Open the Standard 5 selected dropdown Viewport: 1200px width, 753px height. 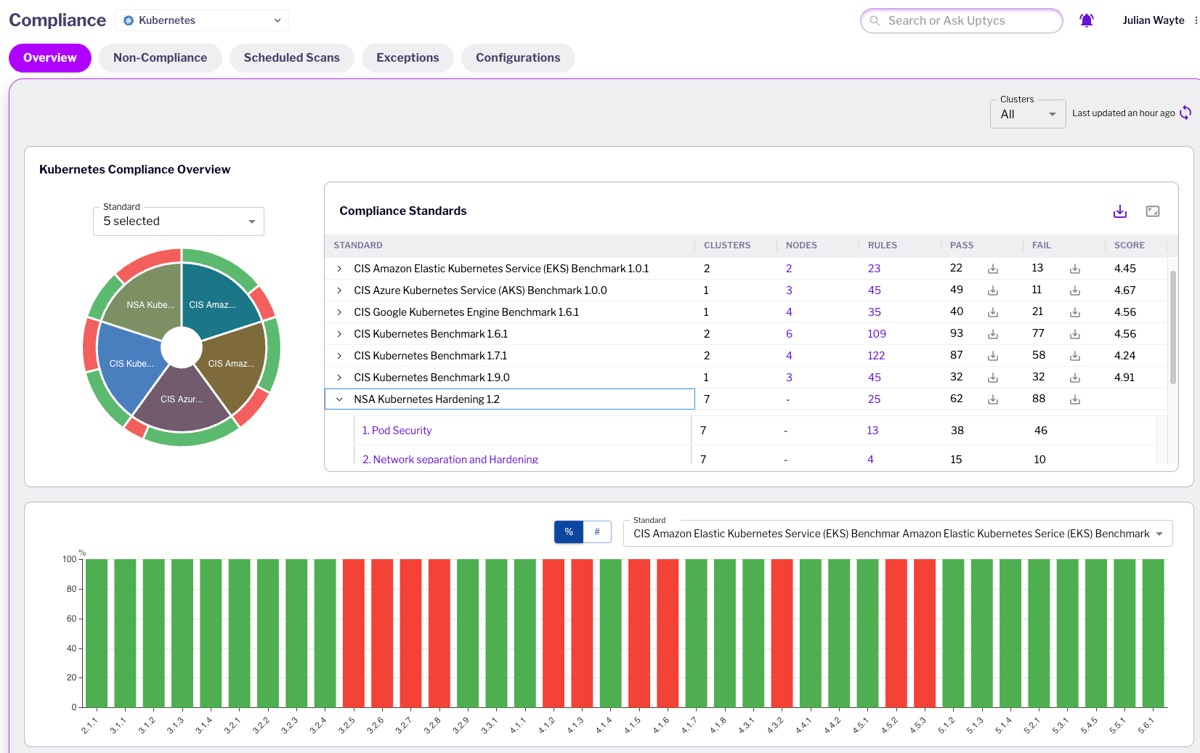[179, 221]
